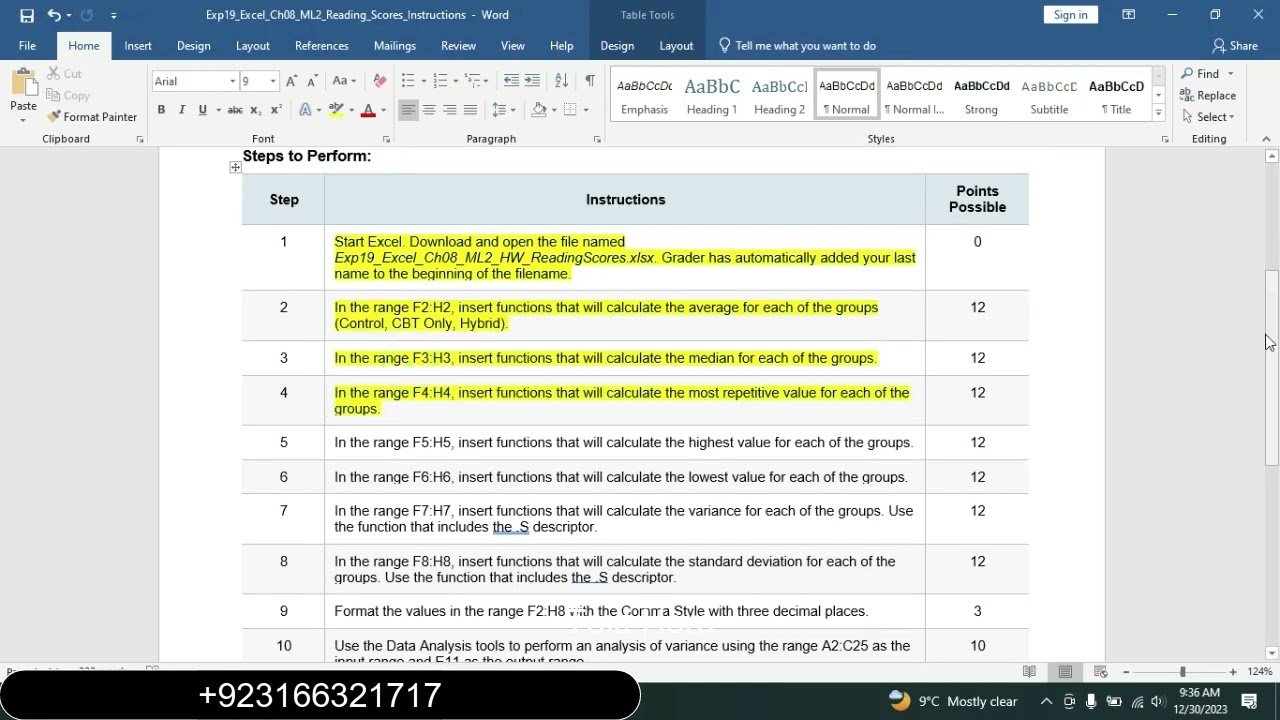Toggle Bold formatting

click(x=161, y=110)
